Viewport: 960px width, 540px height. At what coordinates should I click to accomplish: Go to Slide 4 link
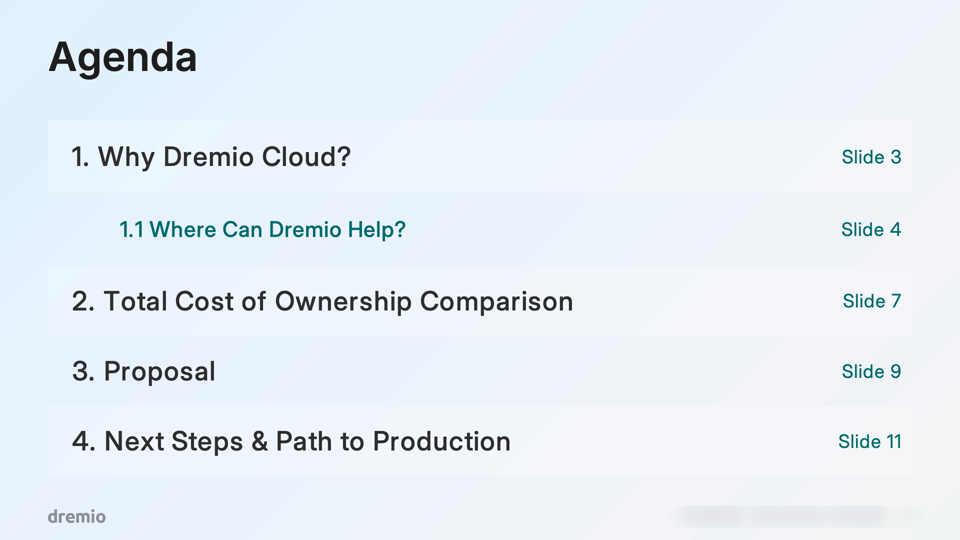(871, 230)
